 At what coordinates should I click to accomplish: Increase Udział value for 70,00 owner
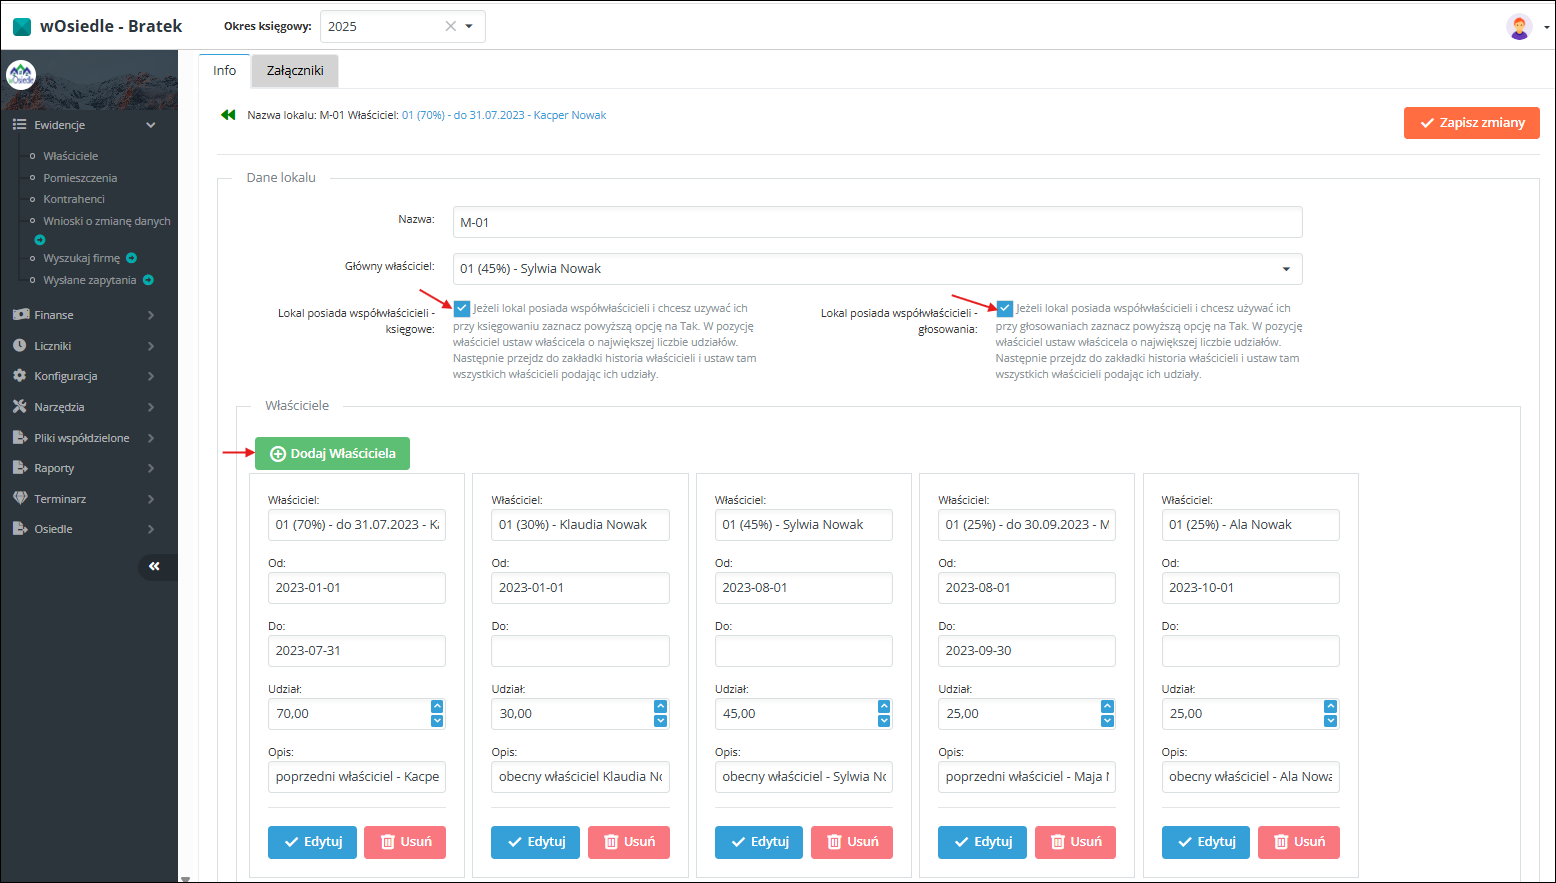[x=437, y=707]
